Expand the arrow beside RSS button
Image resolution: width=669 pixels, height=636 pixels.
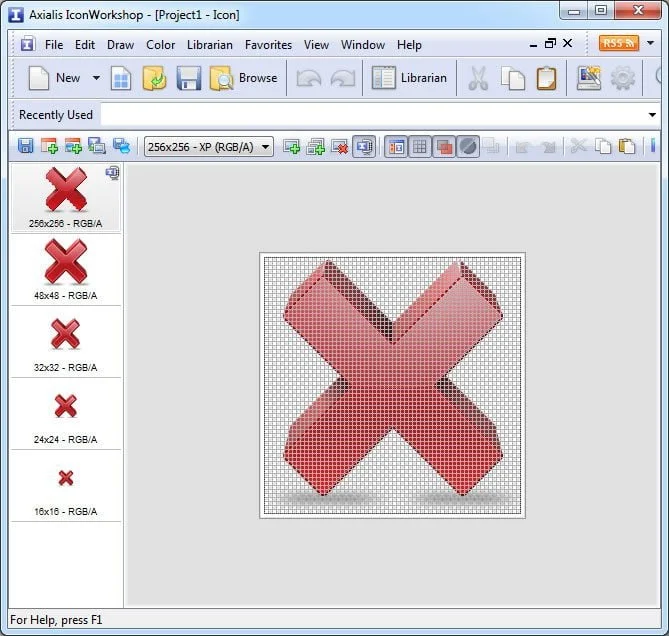tap(650, 43)
